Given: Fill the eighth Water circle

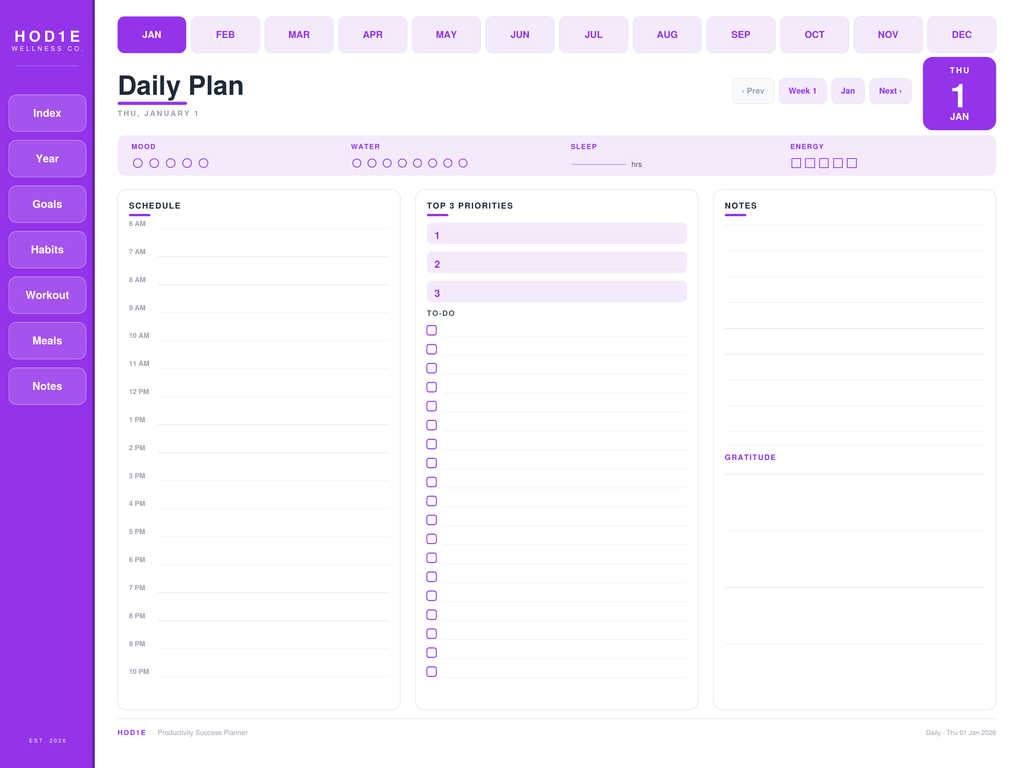Looking at the screenshot, I should pos(463,163).
